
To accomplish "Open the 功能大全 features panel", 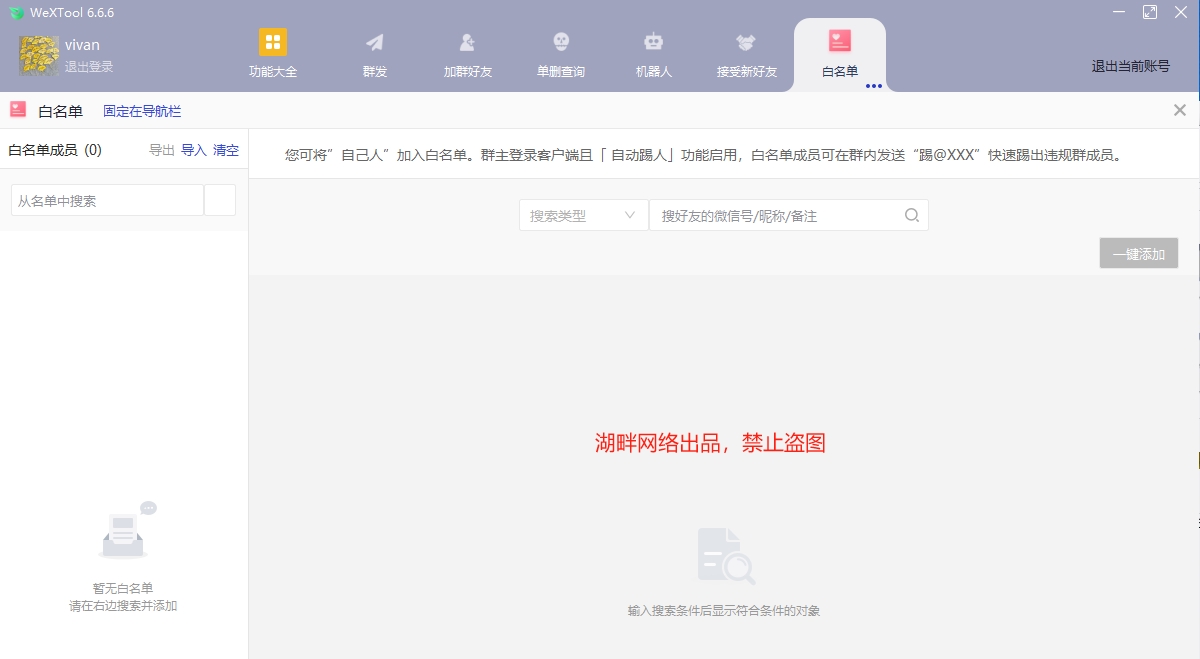I will click(272, 55).
